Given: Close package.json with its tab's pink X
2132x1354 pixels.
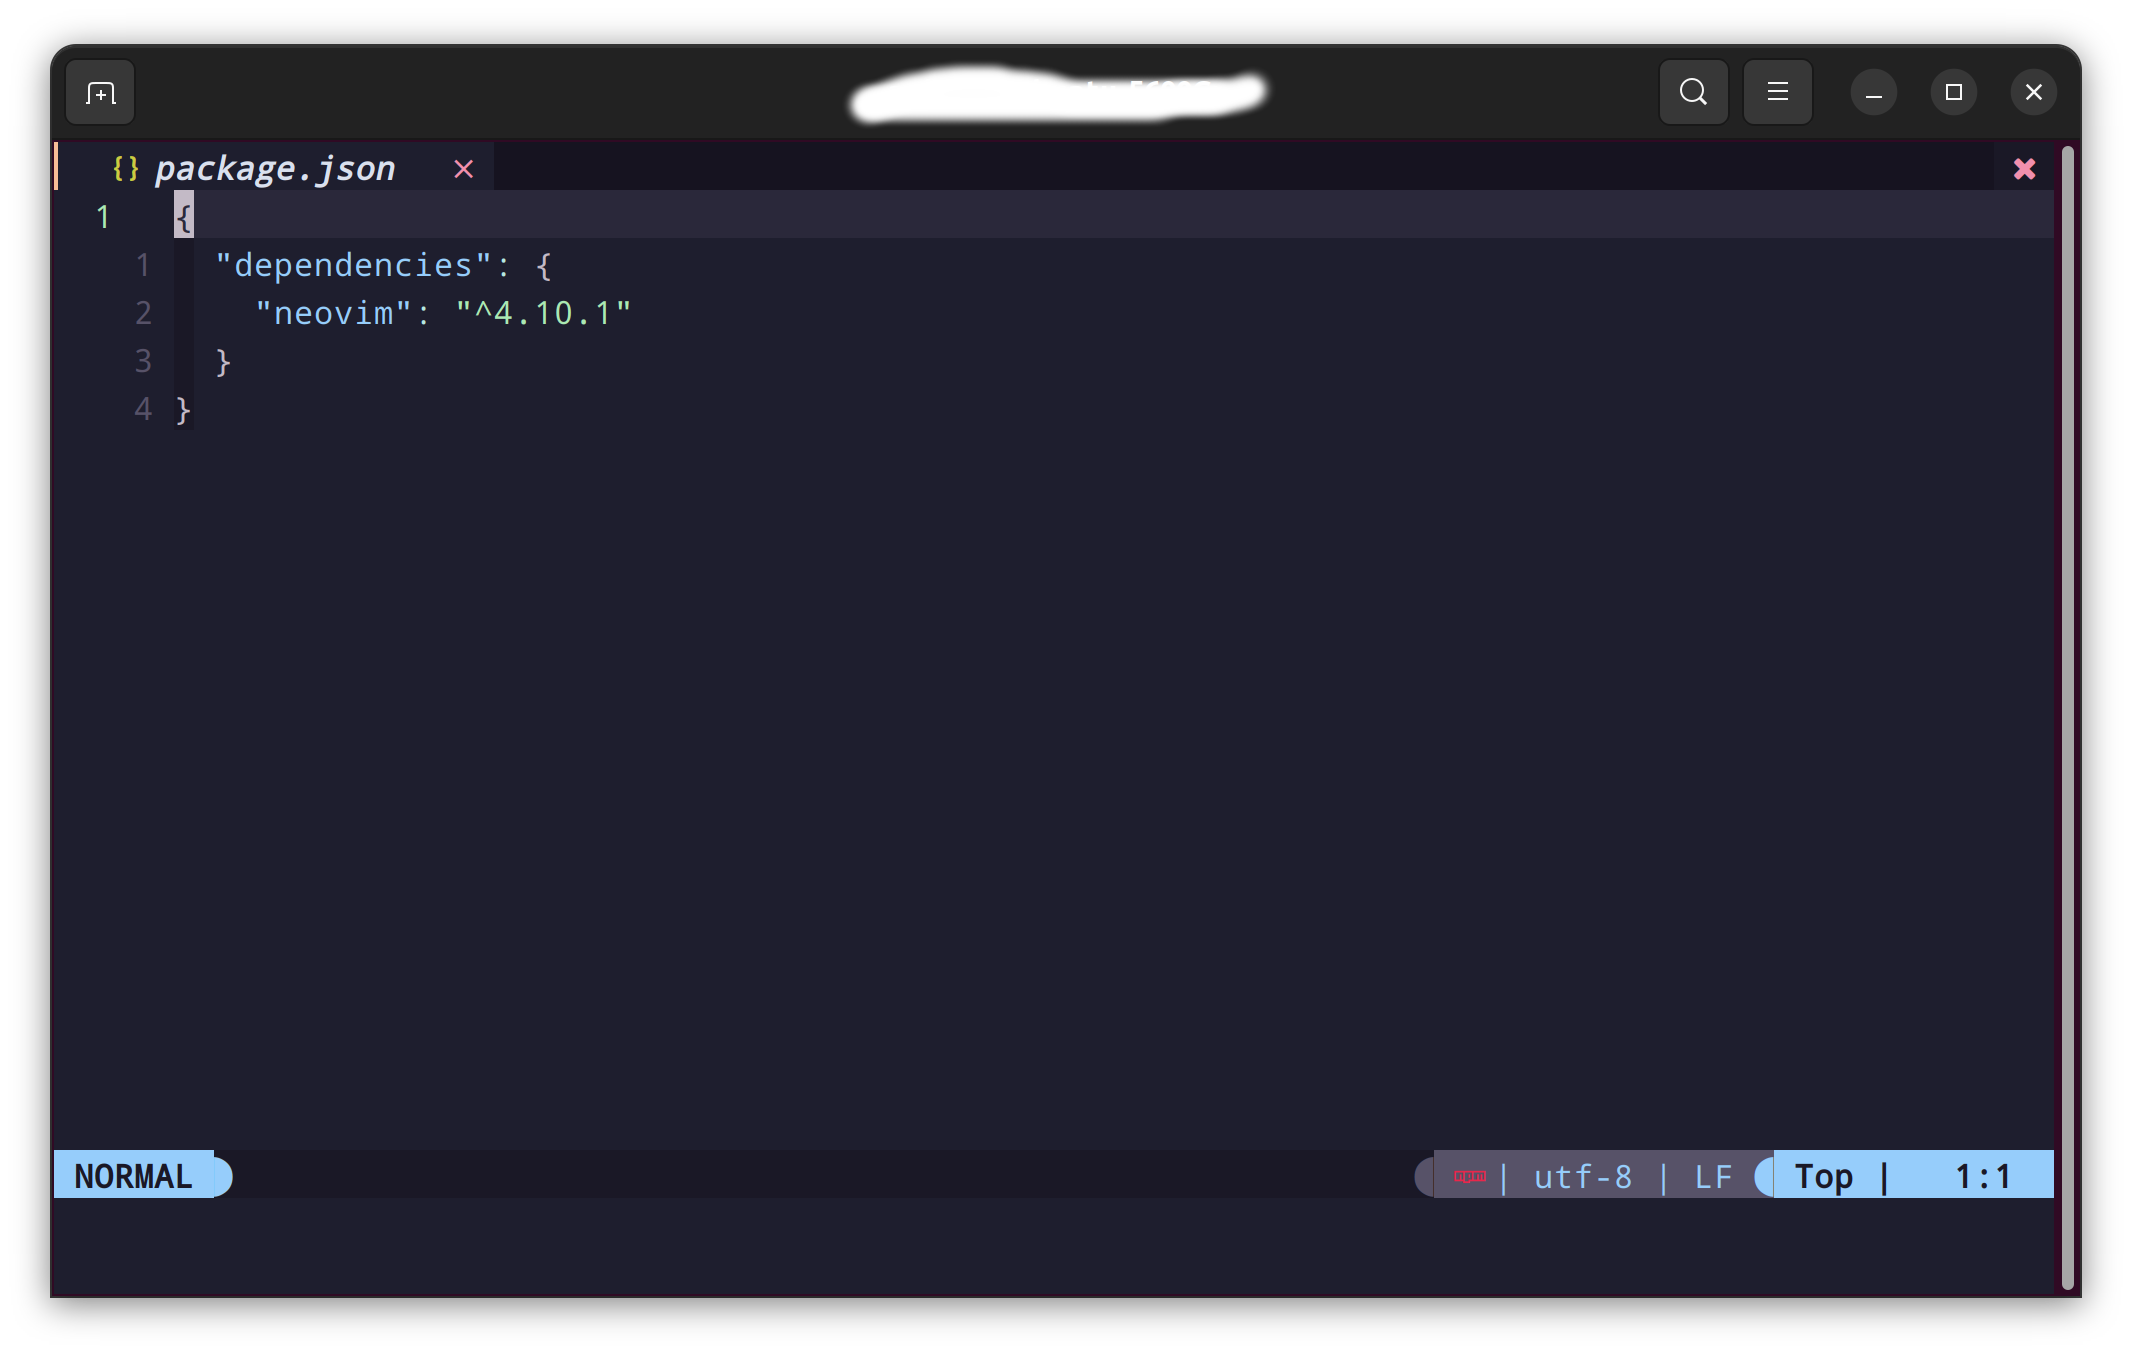Looking at the screenshot, I should (x=463, y=169).
